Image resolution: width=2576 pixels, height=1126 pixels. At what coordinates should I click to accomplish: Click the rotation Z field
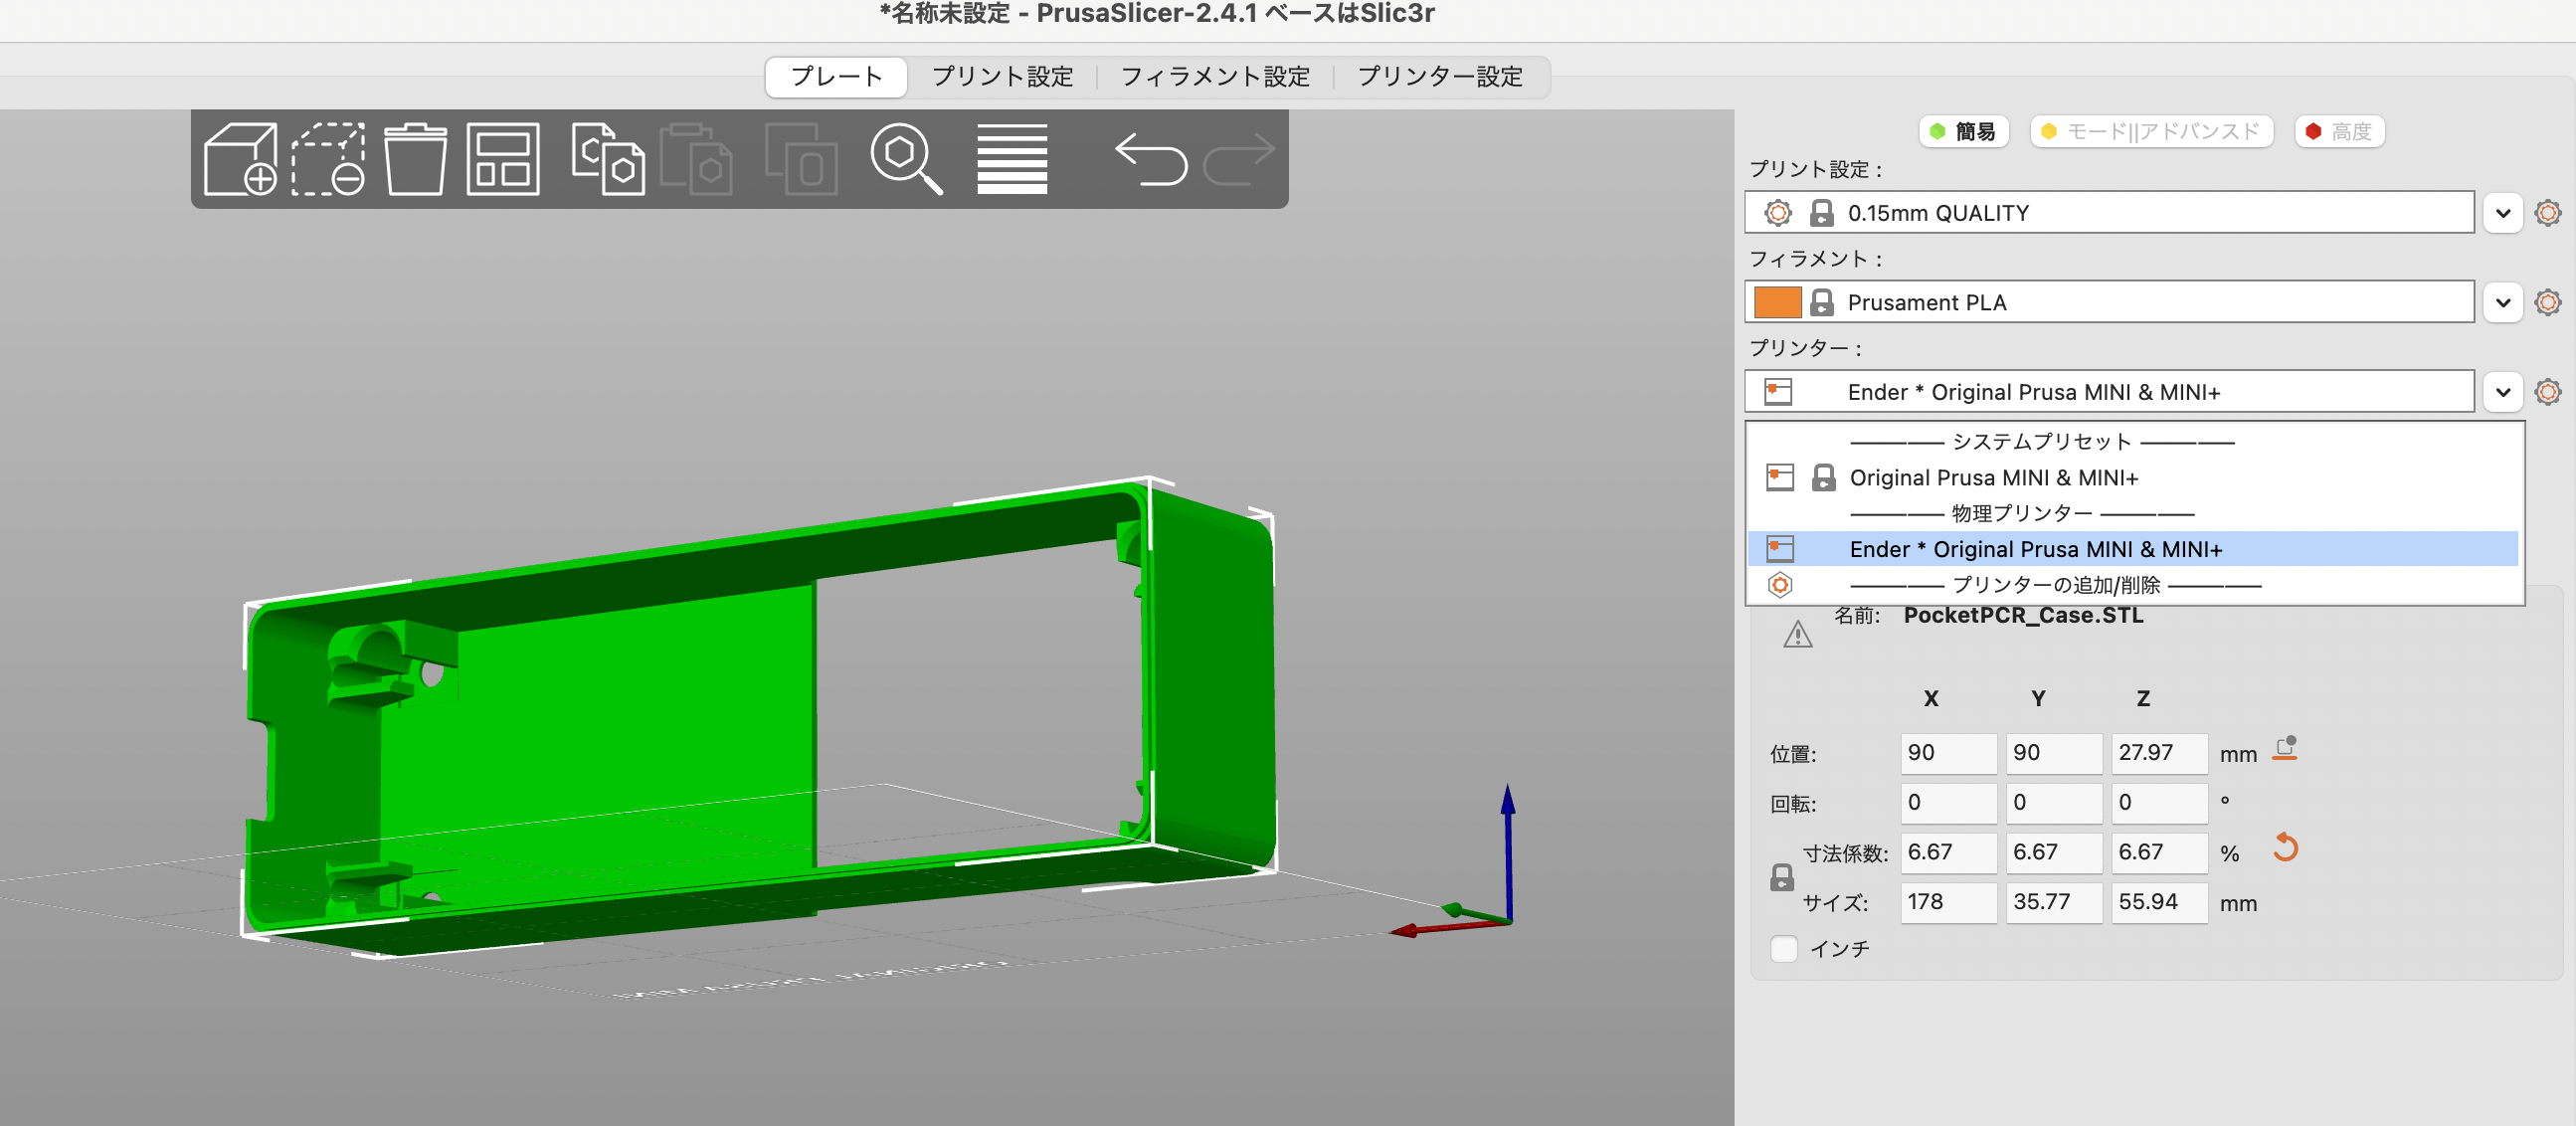coord(2158,802)
